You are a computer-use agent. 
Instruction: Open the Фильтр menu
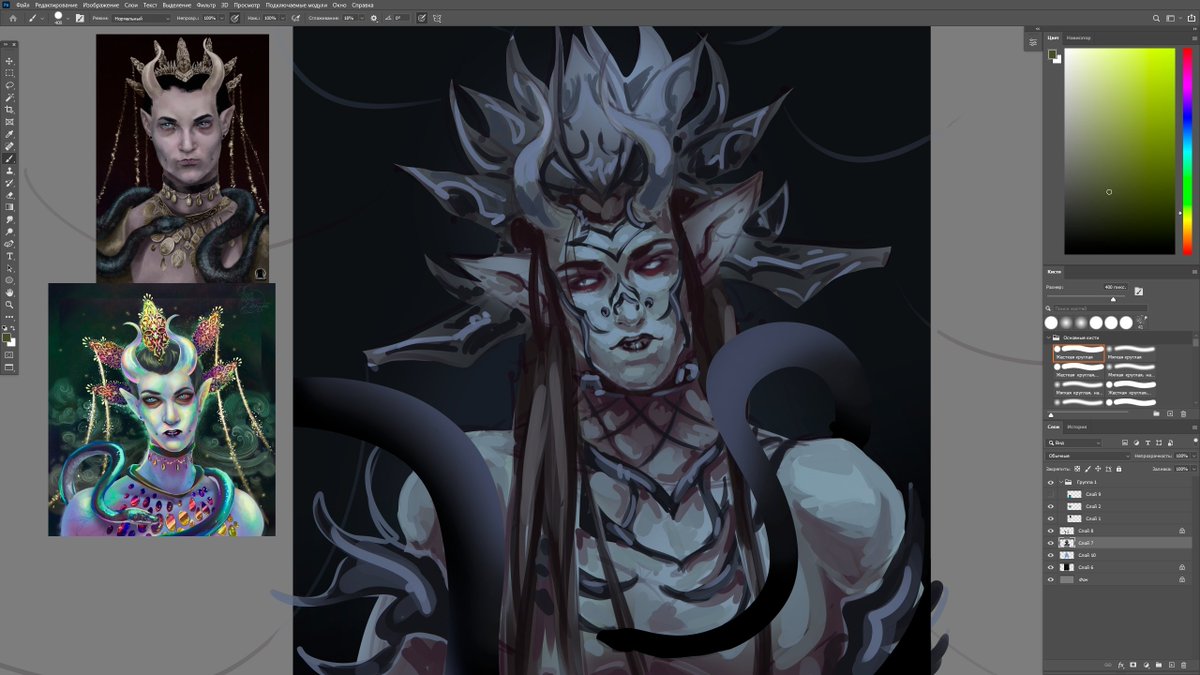(206, 5)
